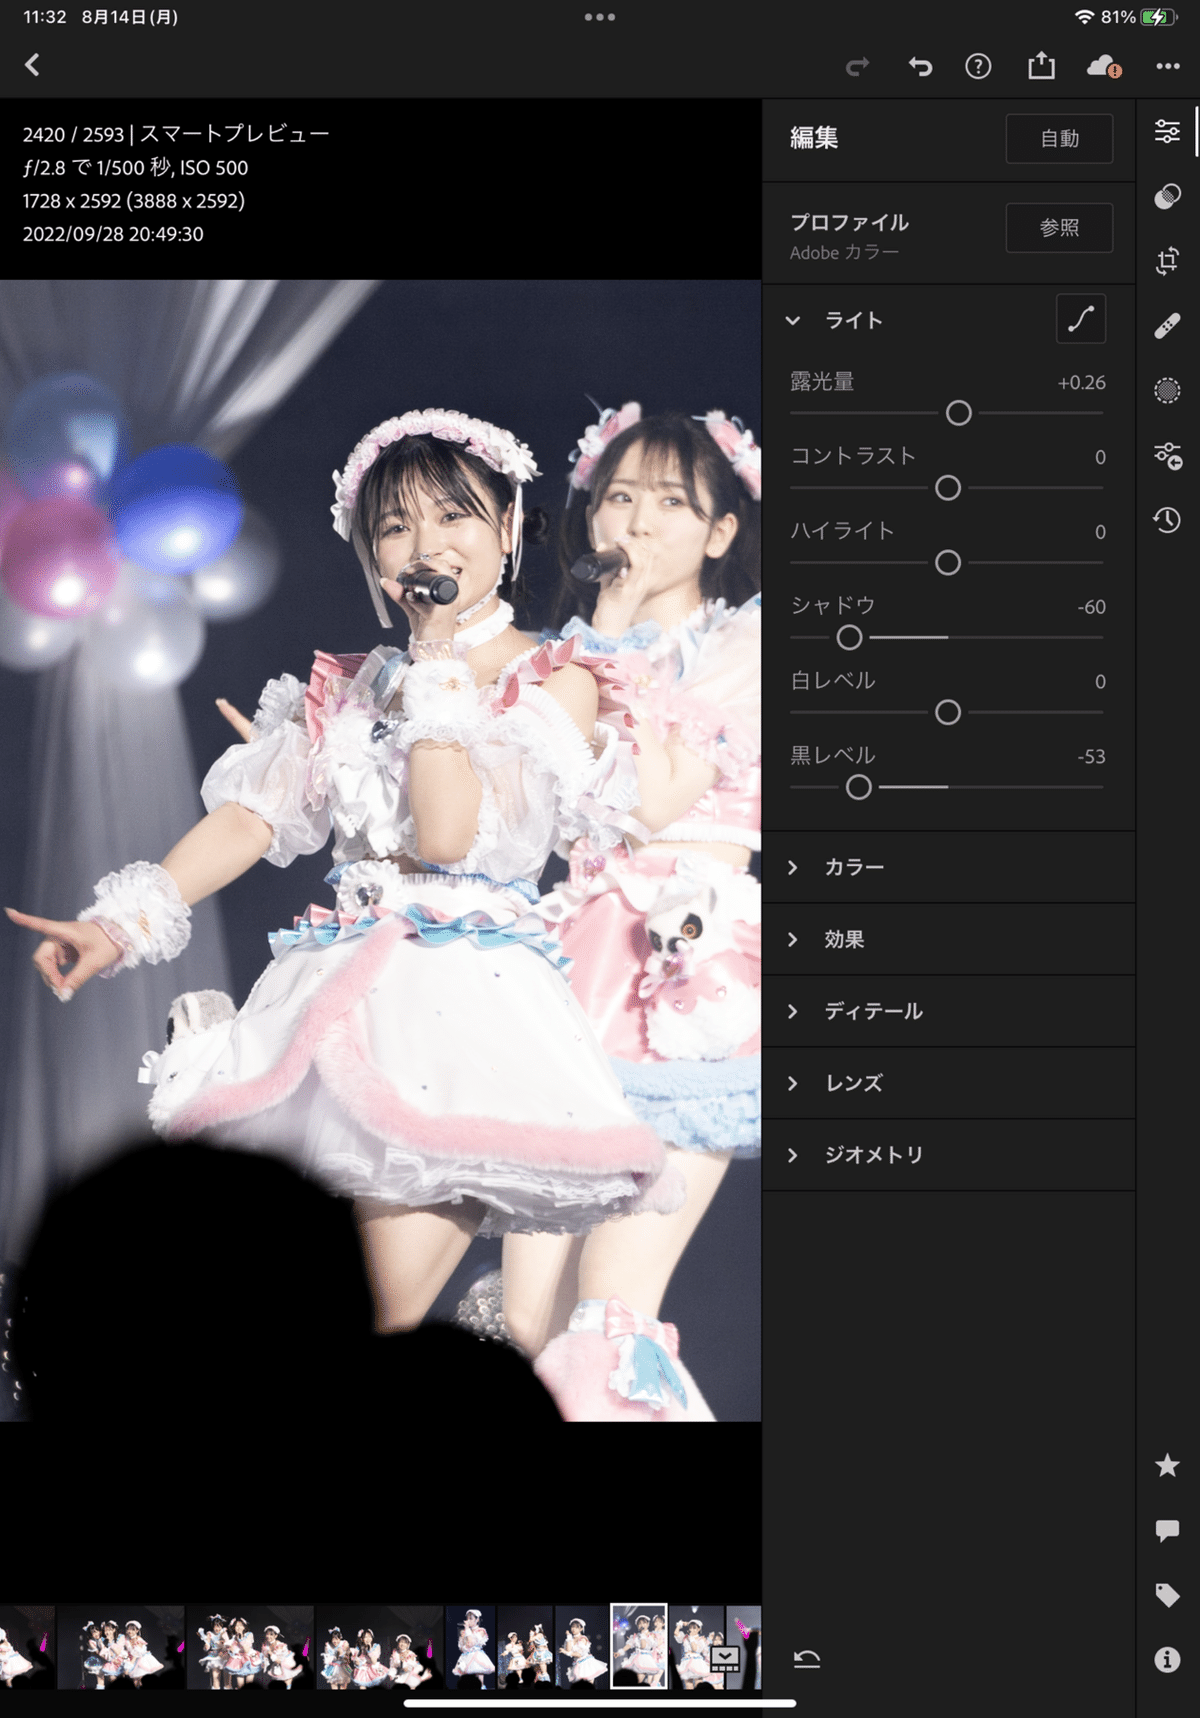The width and height of the screenshot is (1200, 1718).
Task: Tap the 2022/09/28 20:49:30 capture date
Action: coord(113,234)
